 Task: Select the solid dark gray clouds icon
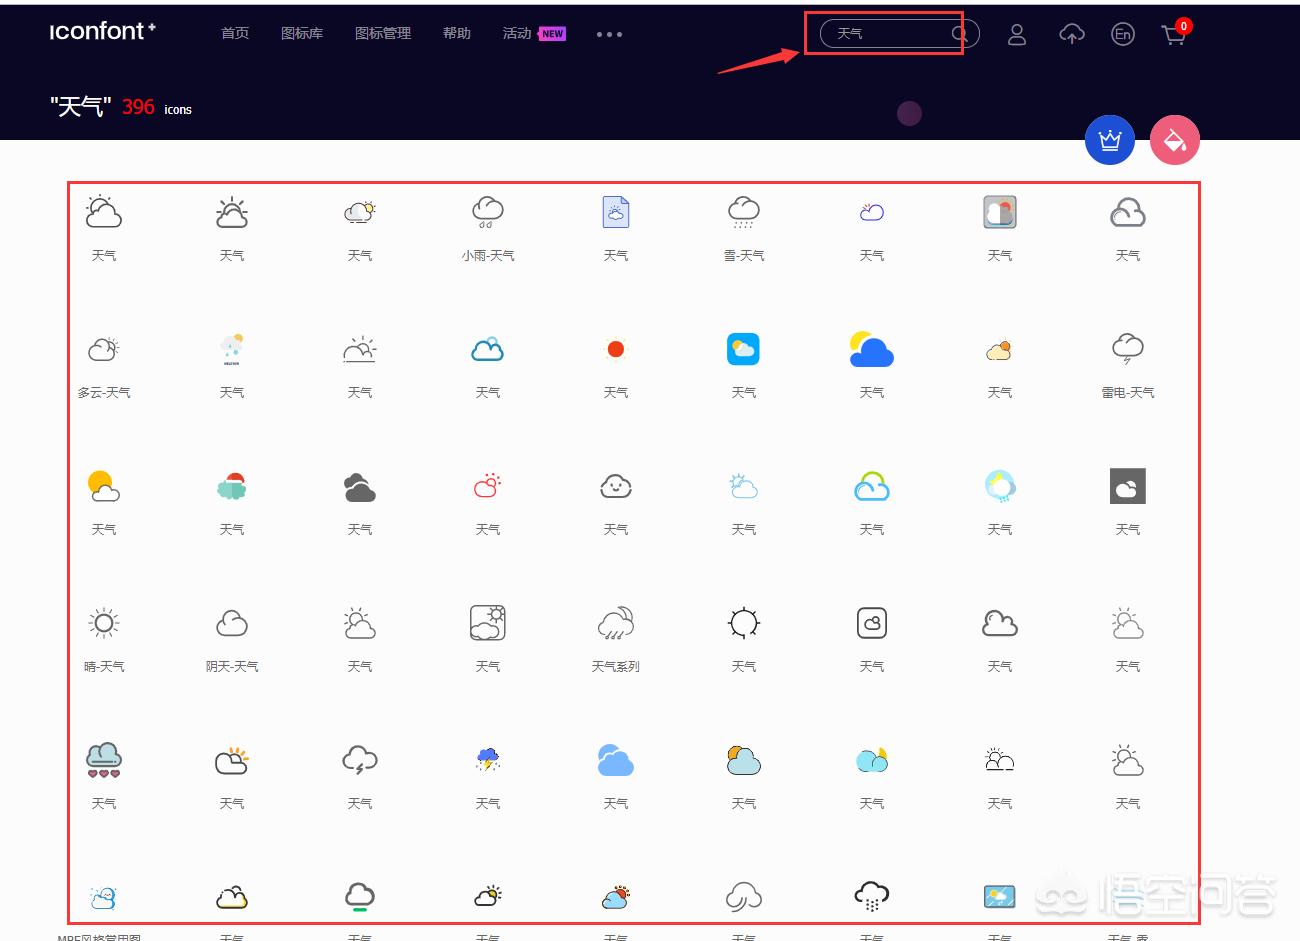pos(360,487)
